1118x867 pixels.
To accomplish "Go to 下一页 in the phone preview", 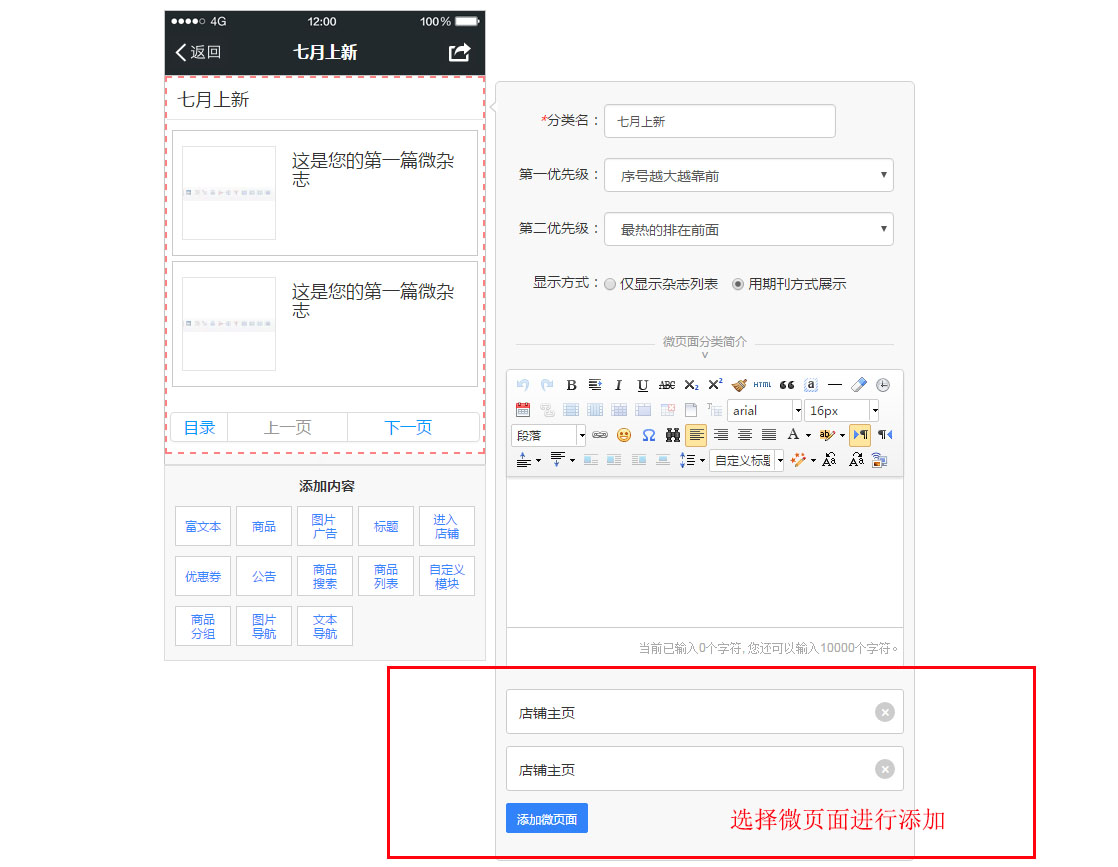I will (408, 427).
